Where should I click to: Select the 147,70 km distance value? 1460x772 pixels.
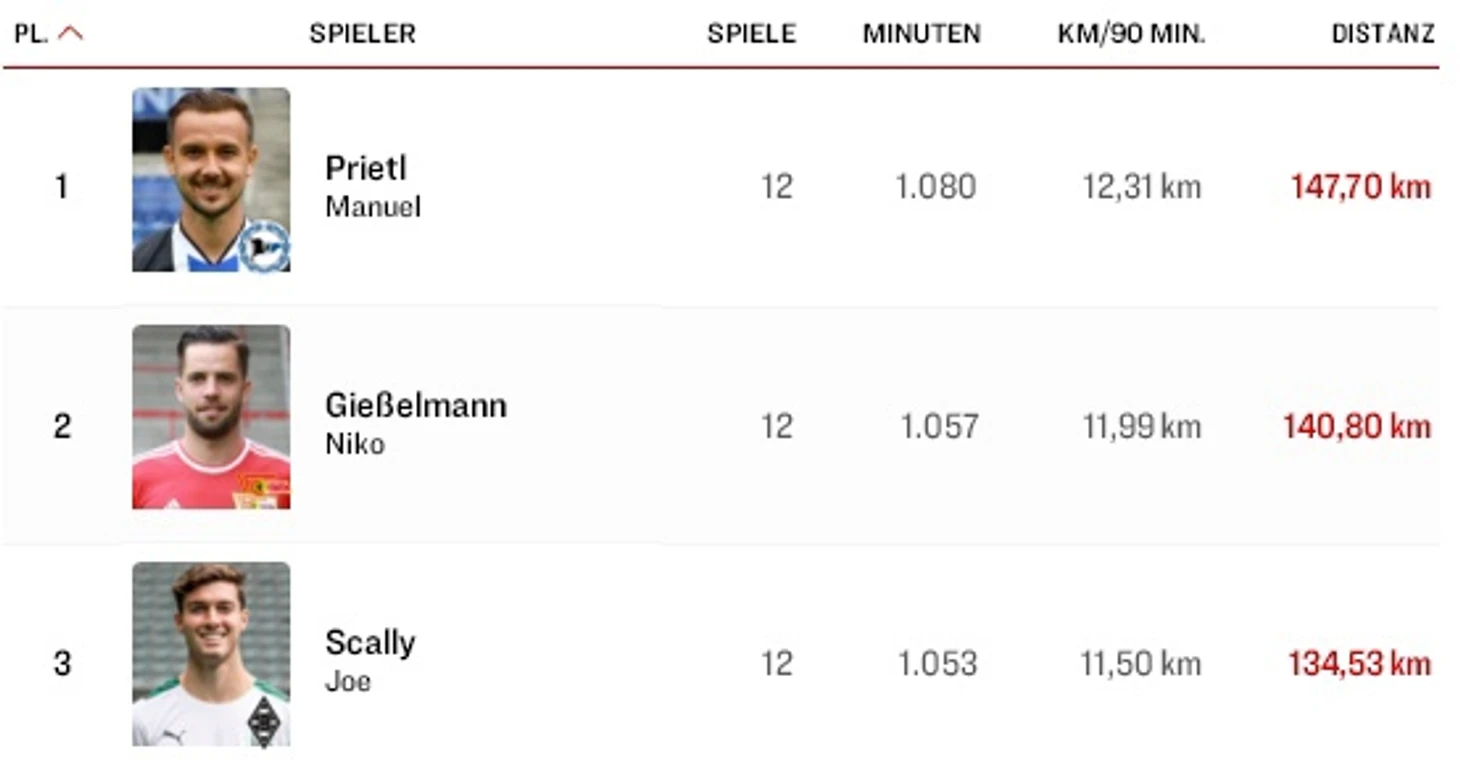(x=1360, y=187)
